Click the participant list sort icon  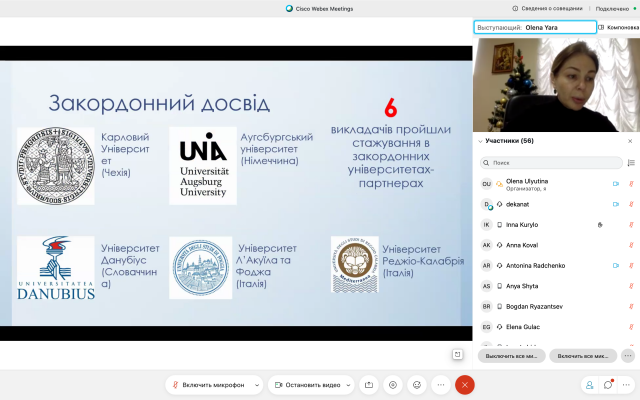[631, 162]
